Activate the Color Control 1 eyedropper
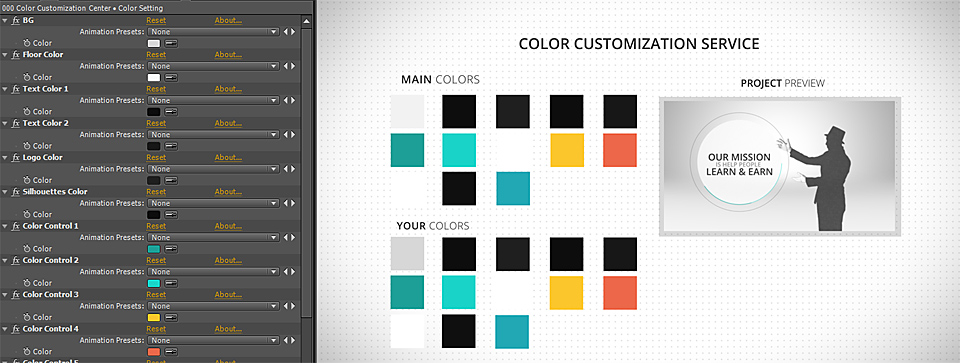Viewport: 960px width, 363px height. (x=171, y=249)
